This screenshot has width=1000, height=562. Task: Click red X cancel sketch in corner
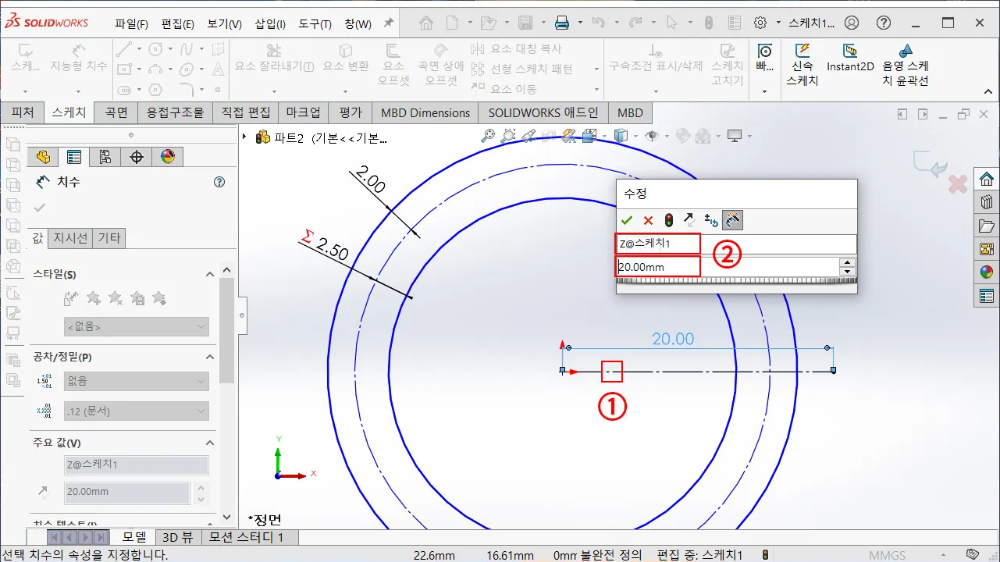click(x=957, y=184)
